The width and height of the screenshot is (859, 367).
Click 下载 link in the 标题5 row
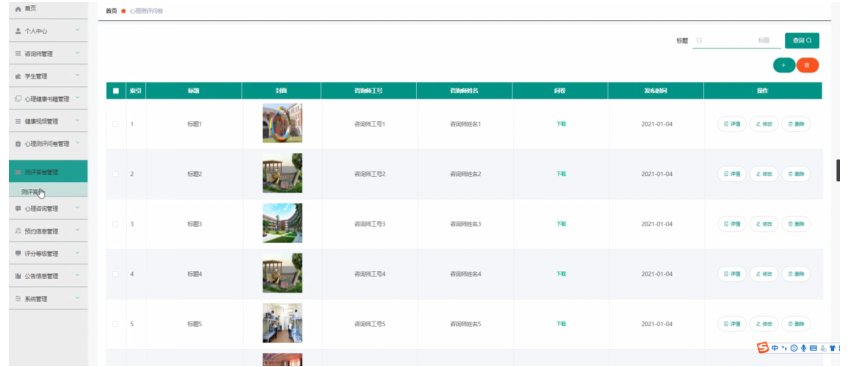[561, 324]
